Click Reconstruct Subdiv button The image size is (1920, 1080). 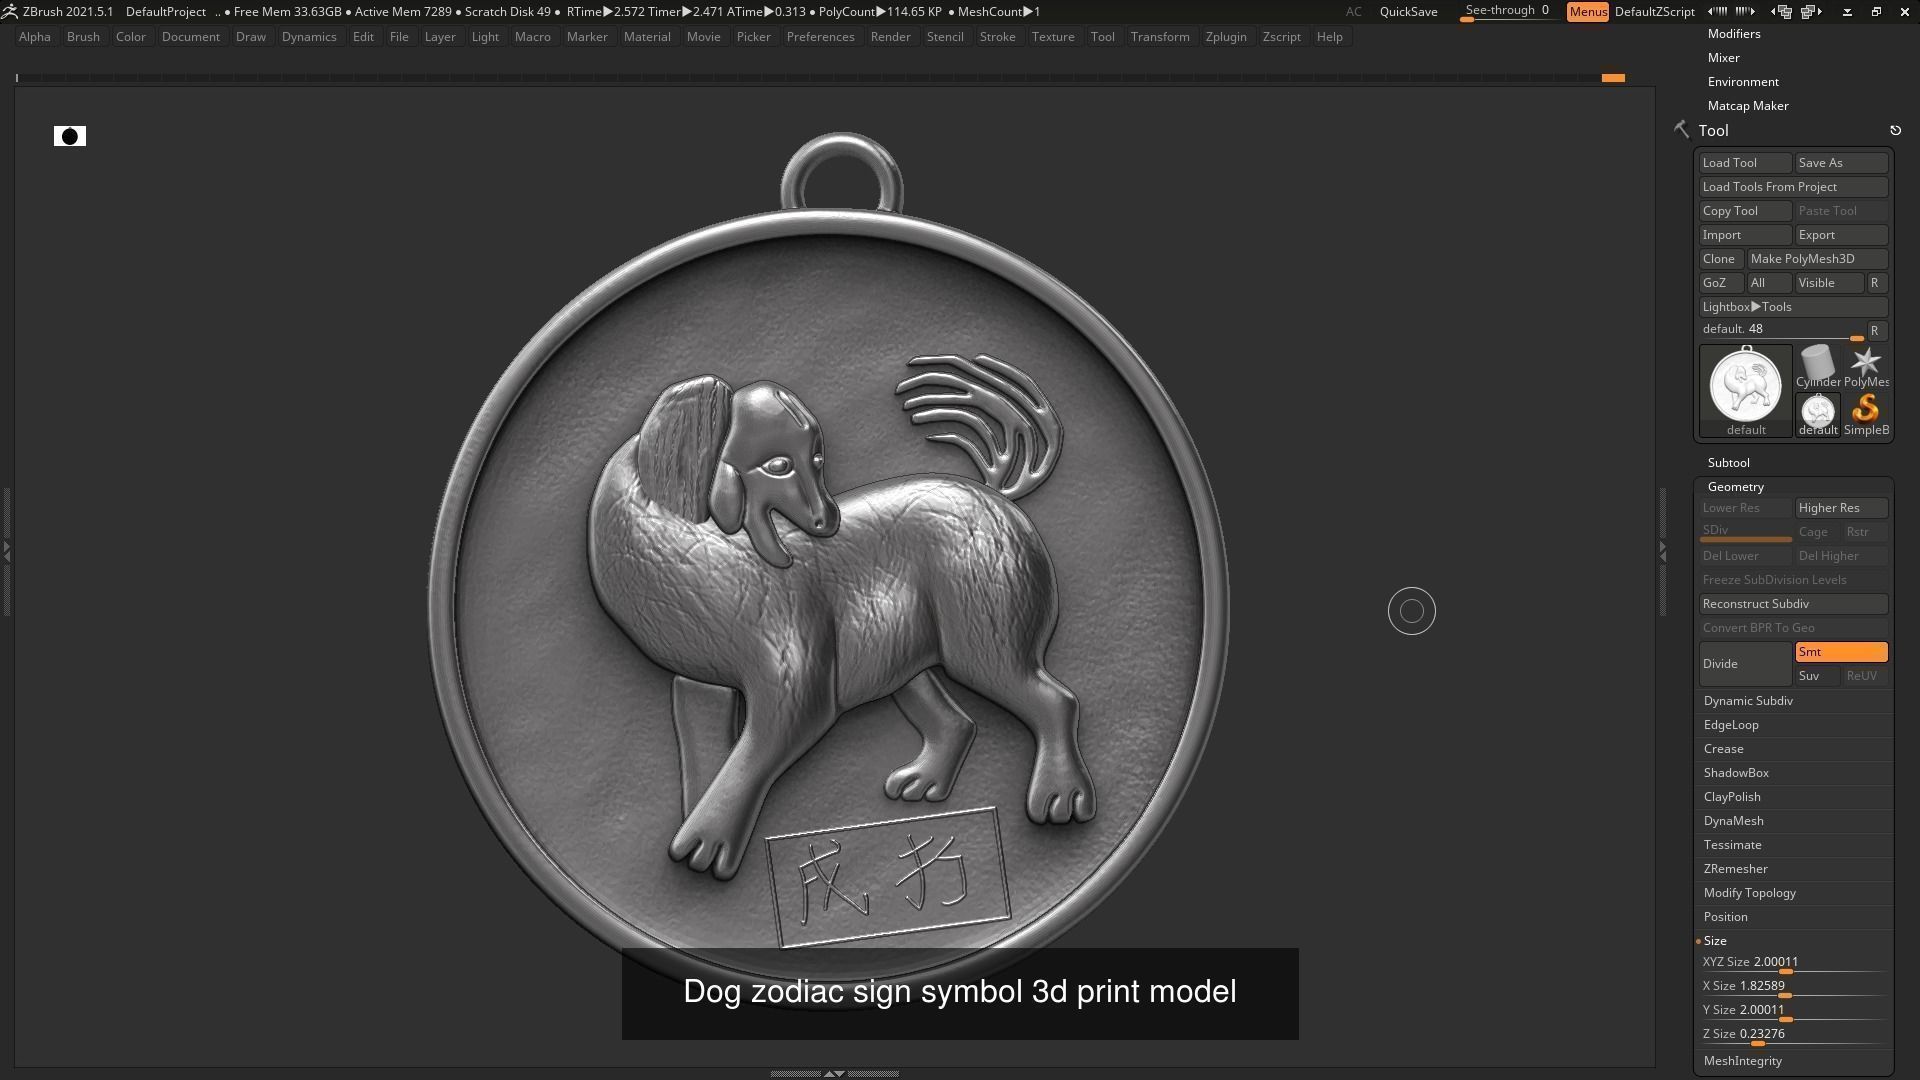click(1794, 604)
